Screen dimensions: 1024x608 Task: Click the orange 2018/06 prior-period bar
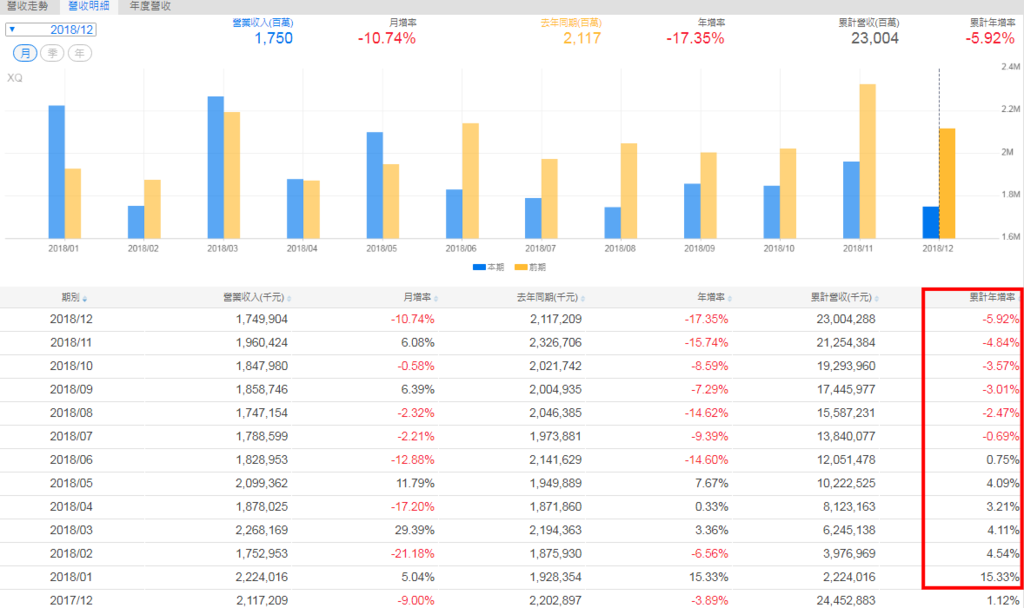pos(470,181)
